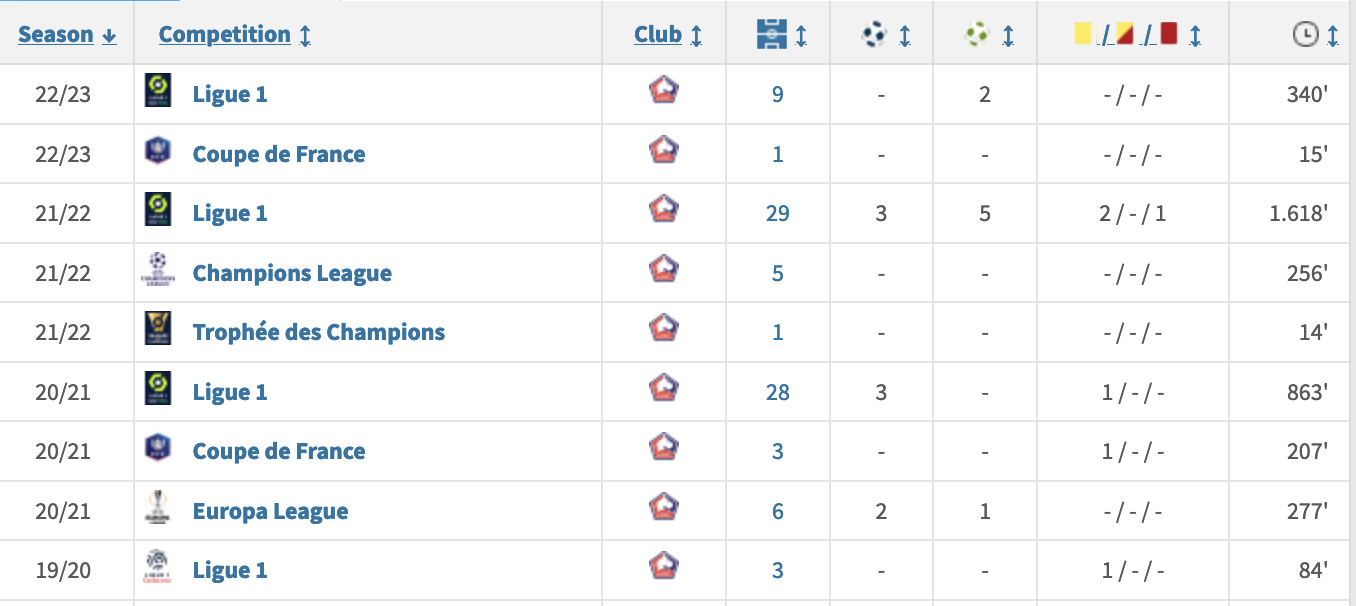Click the Europa League trophy logo
The height and width of the screenshot is (606, 1356).
[158, 509]
